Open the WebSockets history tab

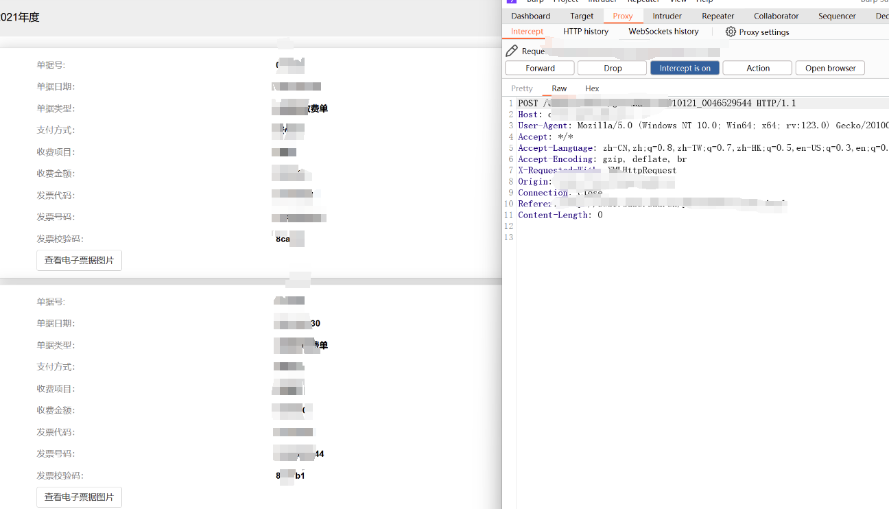[x=663, y=31]
